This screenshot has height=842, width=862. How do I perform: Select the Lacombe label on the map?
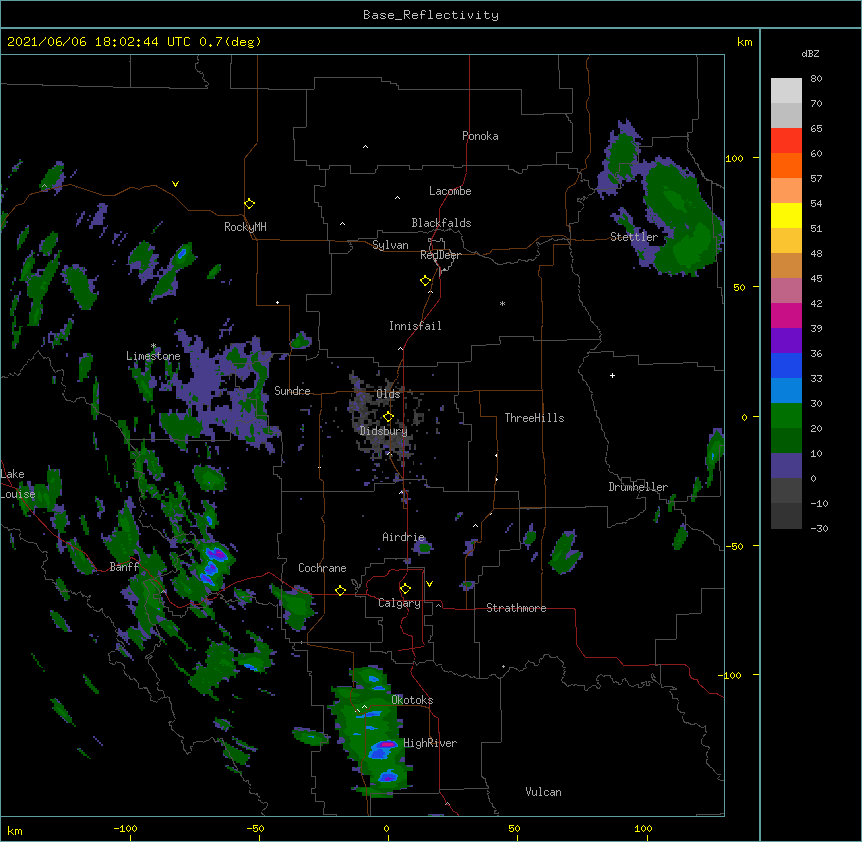450,191
